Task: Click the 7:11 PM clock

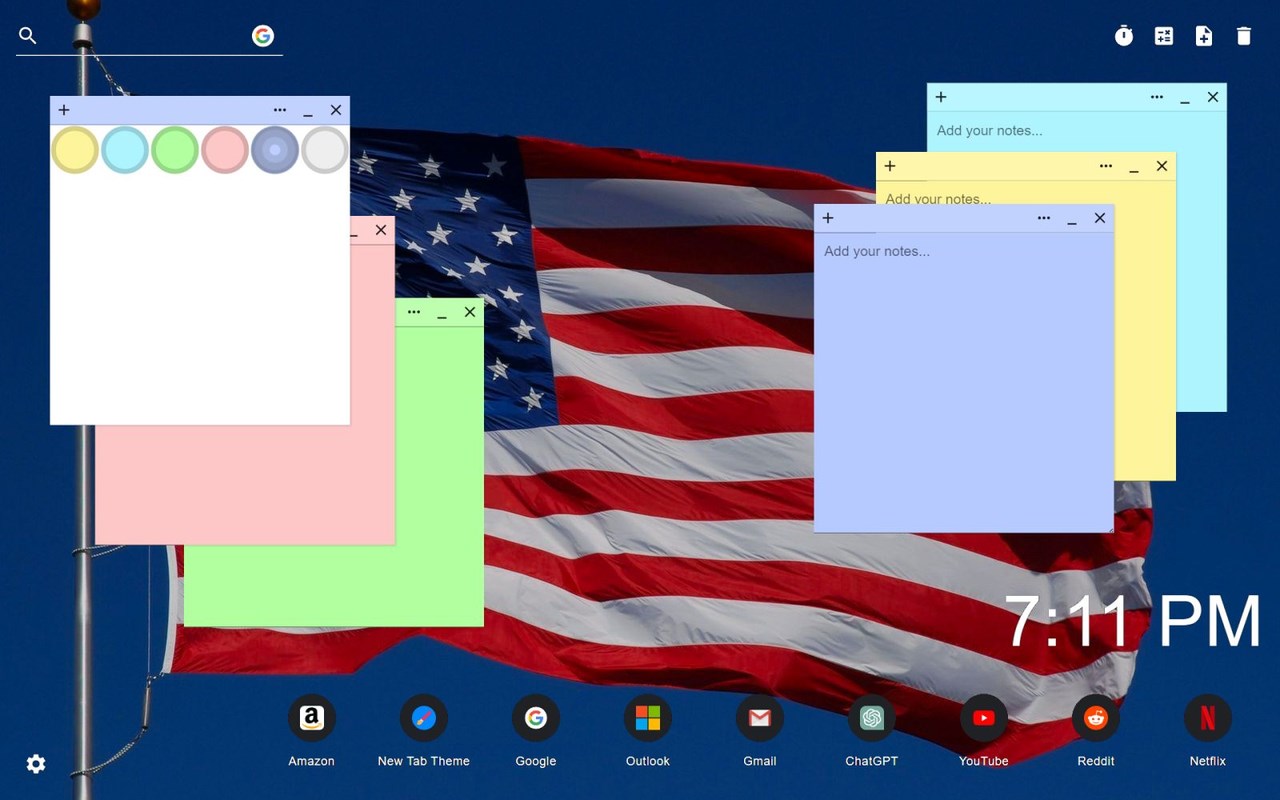Action: pyautogui.click(x=1132, y=622)
